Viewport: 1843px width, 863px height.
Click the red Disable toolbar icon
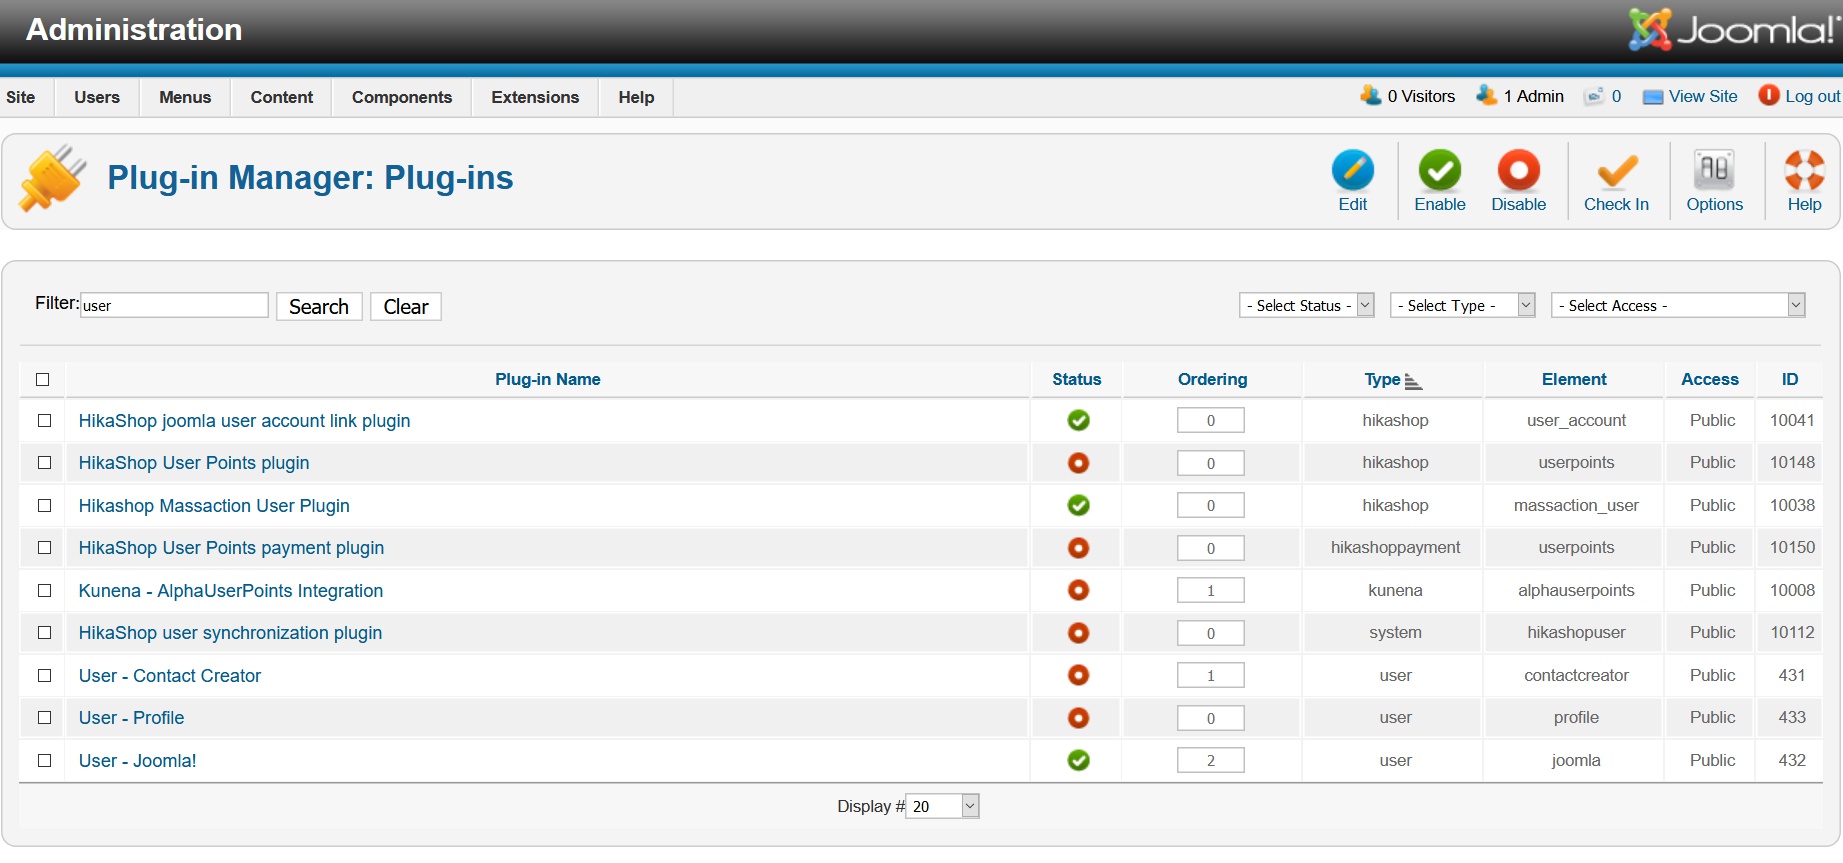[x=1518, y=170]
